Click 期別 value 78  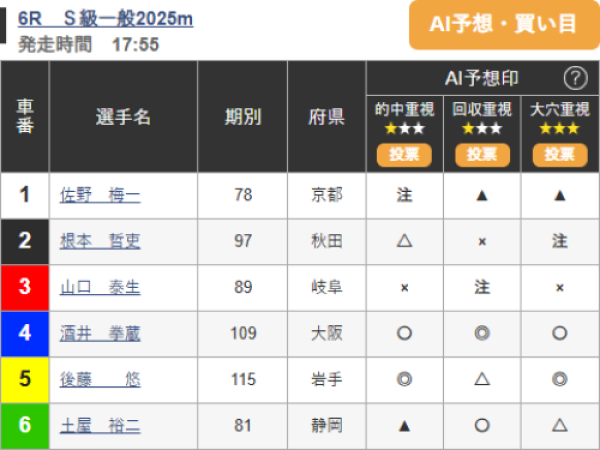(243, 195)
